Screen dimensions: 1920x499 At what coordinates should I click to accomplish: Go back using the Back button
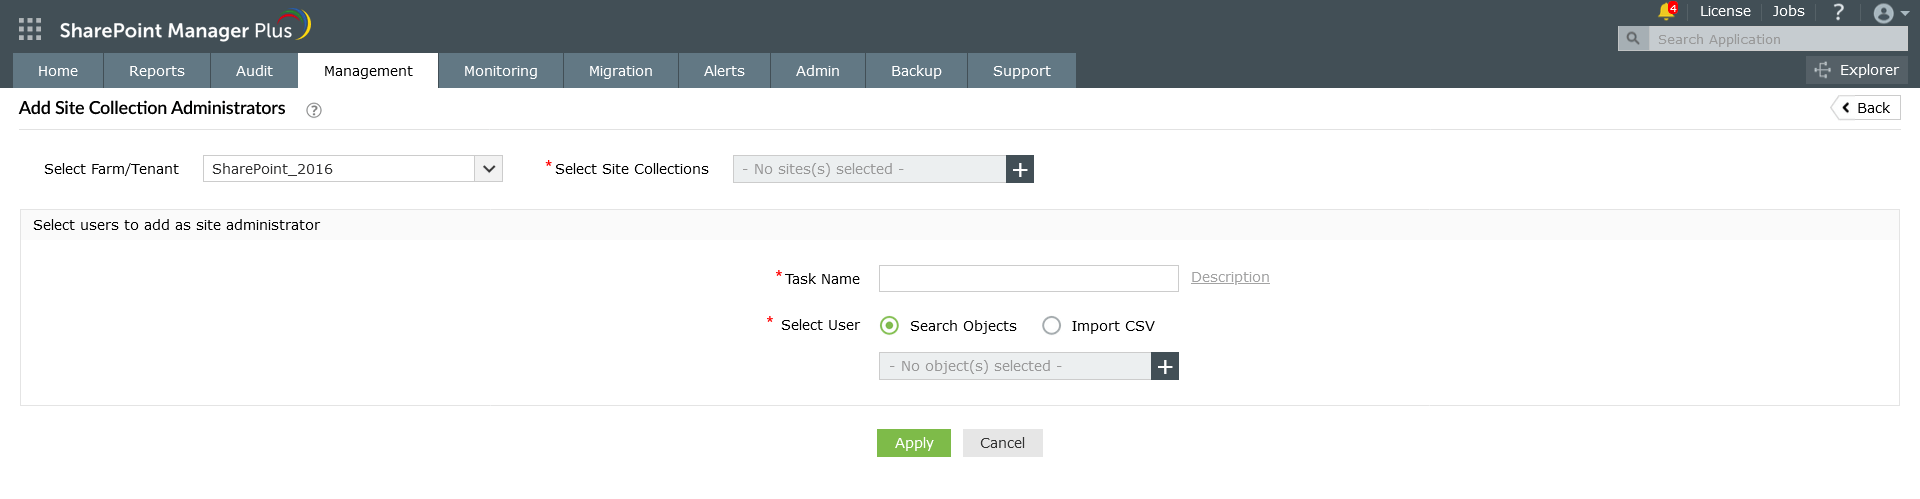[x=1866, y=108]
